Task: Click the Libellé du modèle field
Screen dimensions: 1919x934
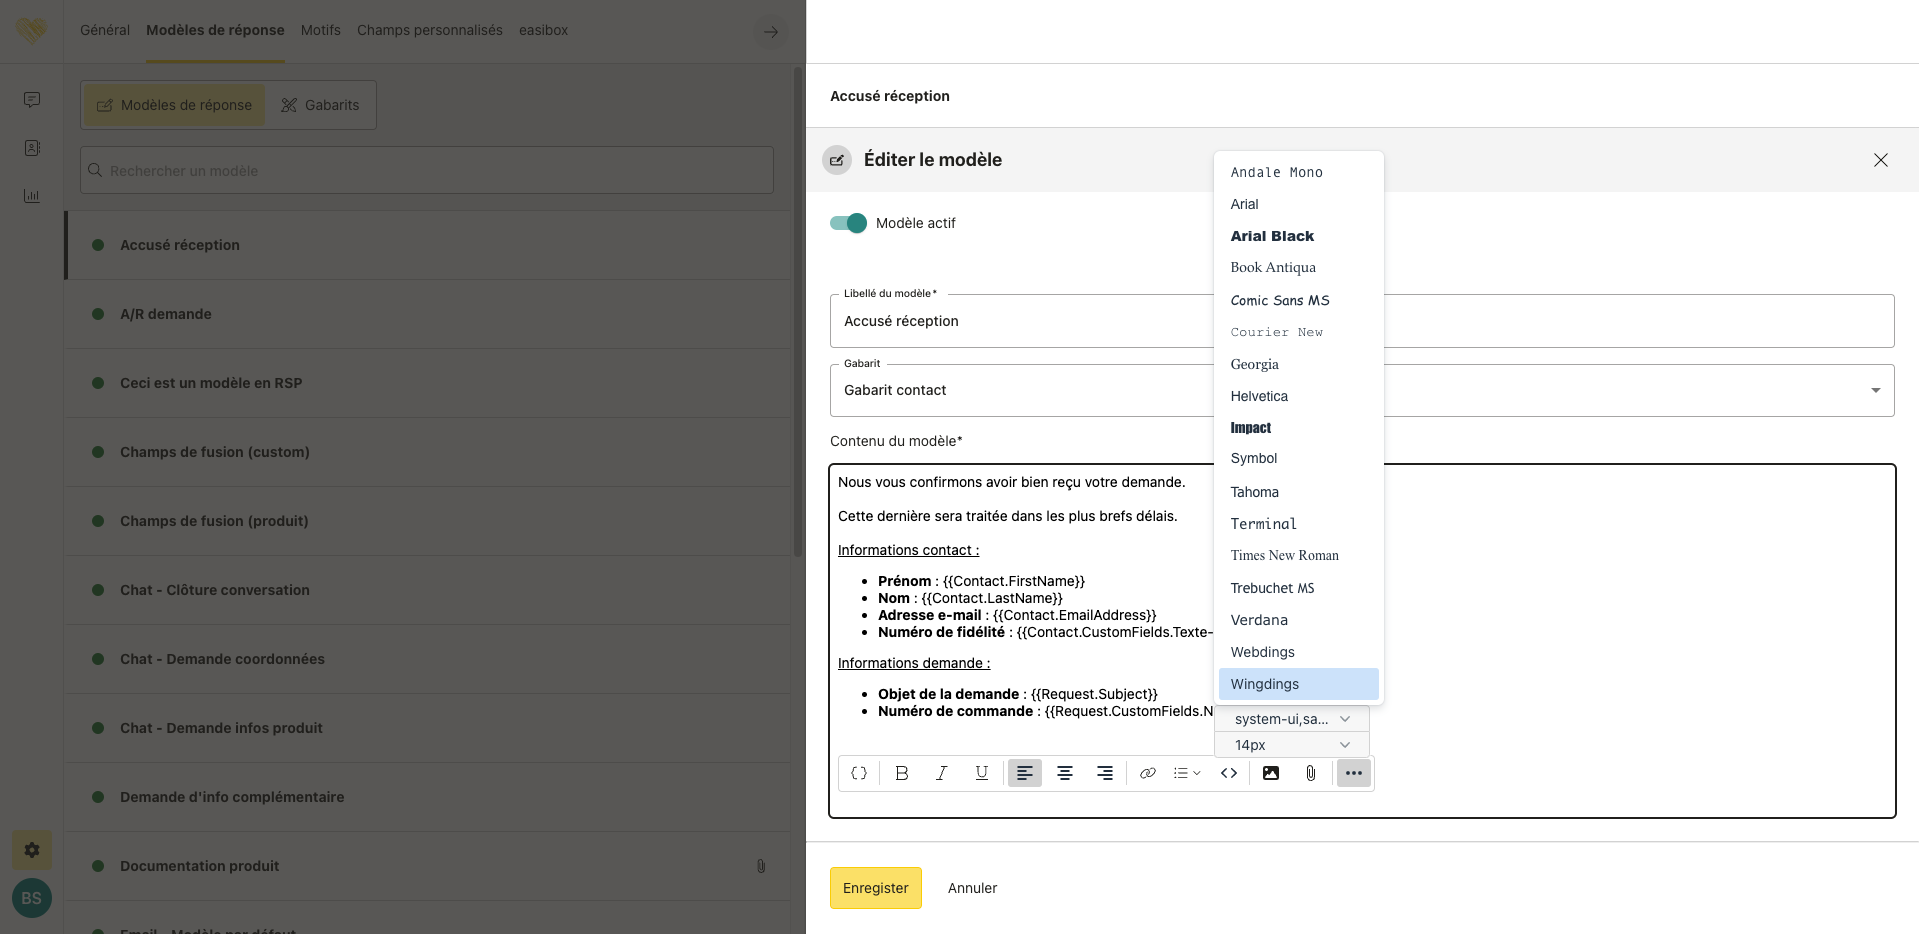Action: [x=1020, y=321]
